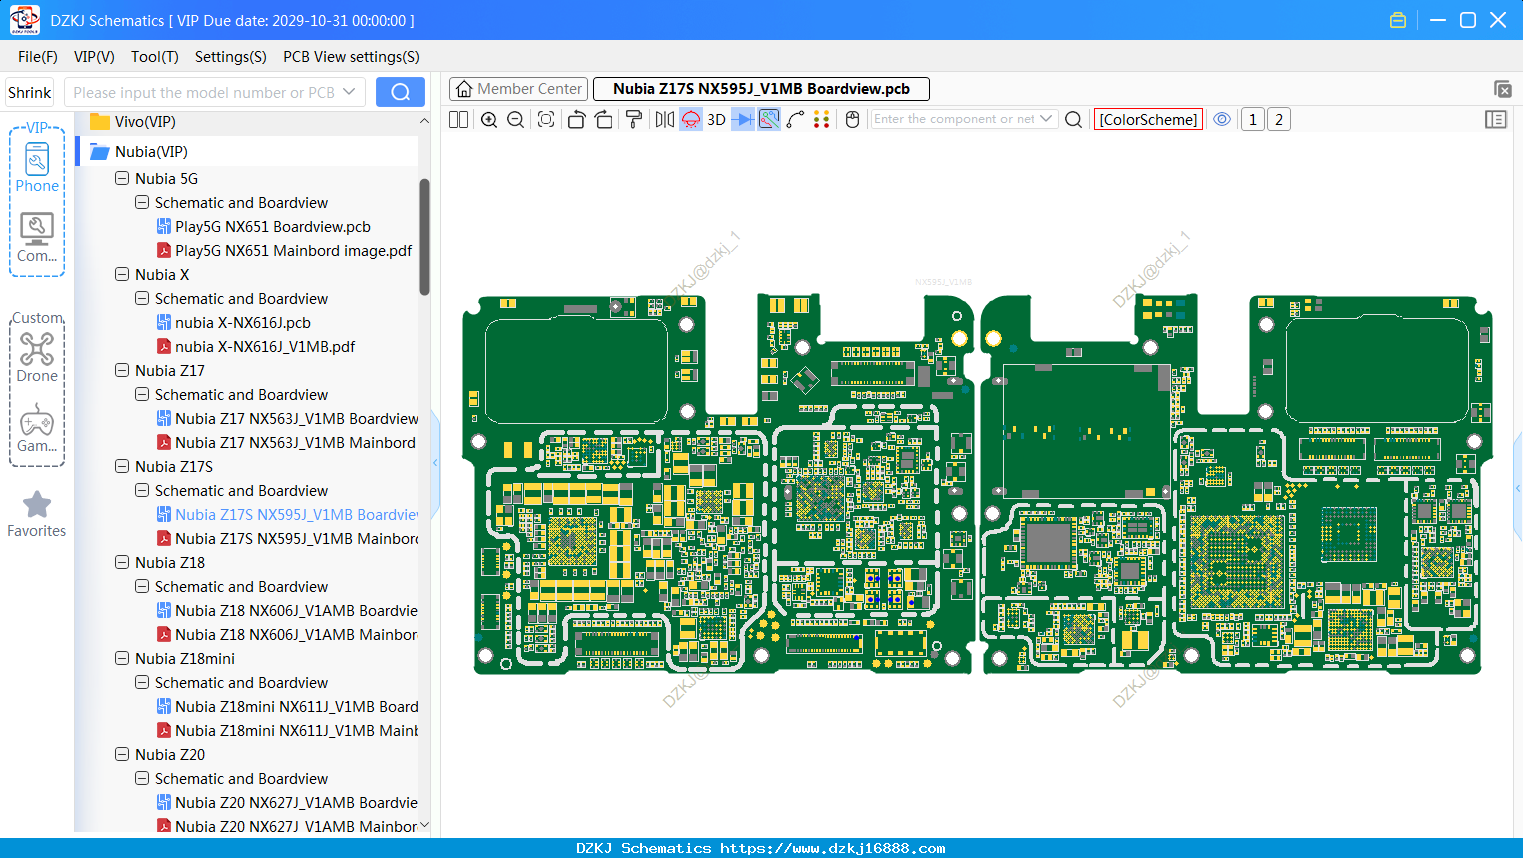Select the Drone category icon
The width and height of the screenshot is (1523, 858).
pyautogui.click(x=37, y=358)
